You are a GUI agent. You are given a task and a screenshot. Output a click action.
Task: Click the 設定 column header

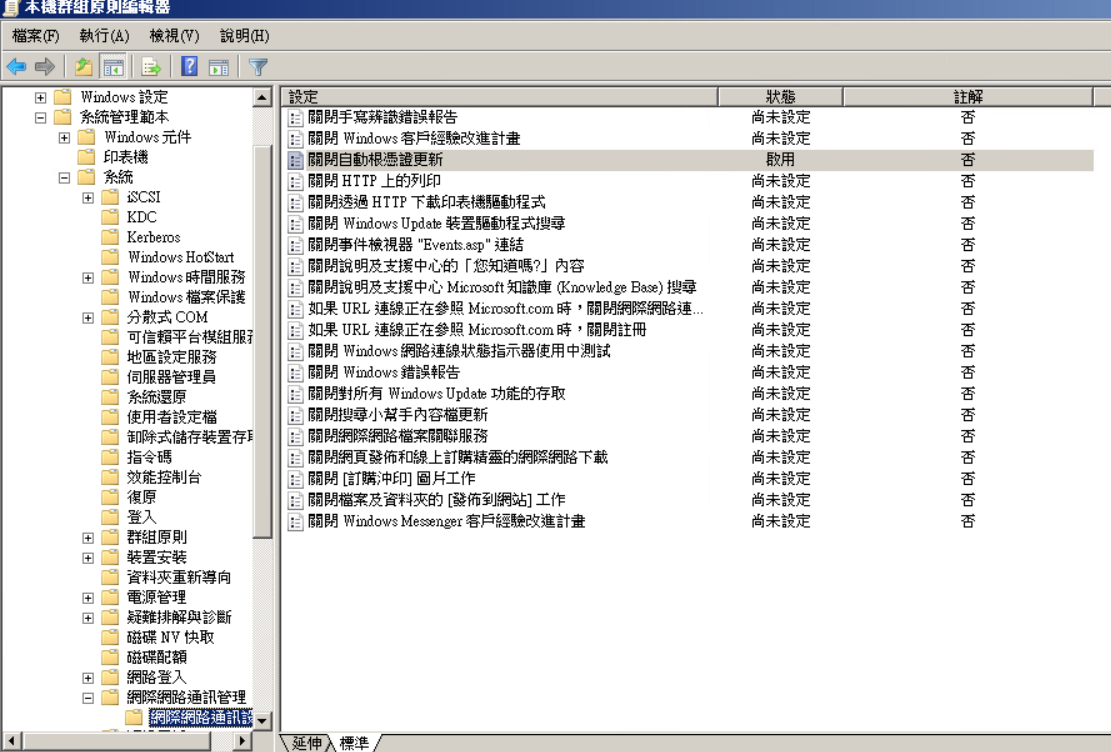(500, 97)
